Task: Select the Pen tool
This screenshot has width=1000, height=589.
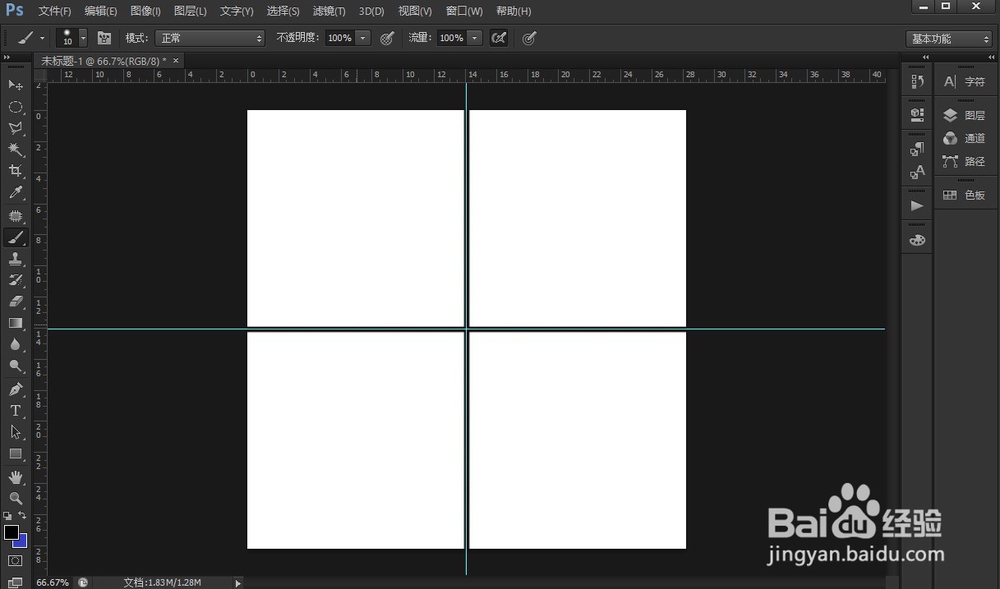Action: coord(15,389)
